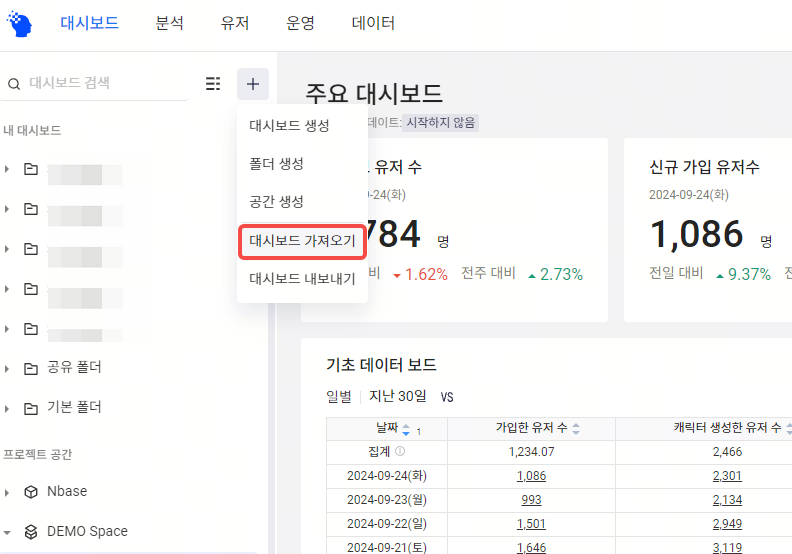Click the 기초 데이터 보드 heading
792x554 pixels.
pyautogui.click(x=381, y=365)
